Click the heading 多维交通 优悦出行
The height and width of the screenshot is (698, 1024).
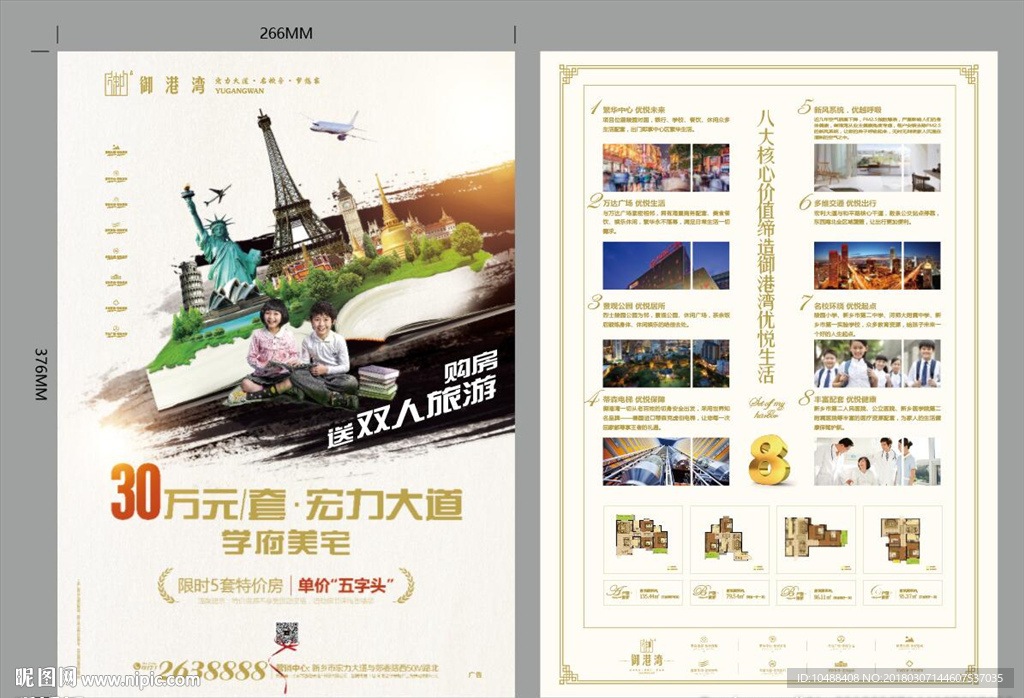pos(845,203)
